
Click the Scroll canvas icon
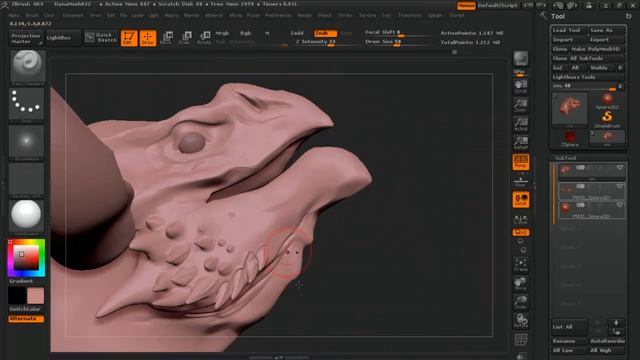click(x=520, y=87)
